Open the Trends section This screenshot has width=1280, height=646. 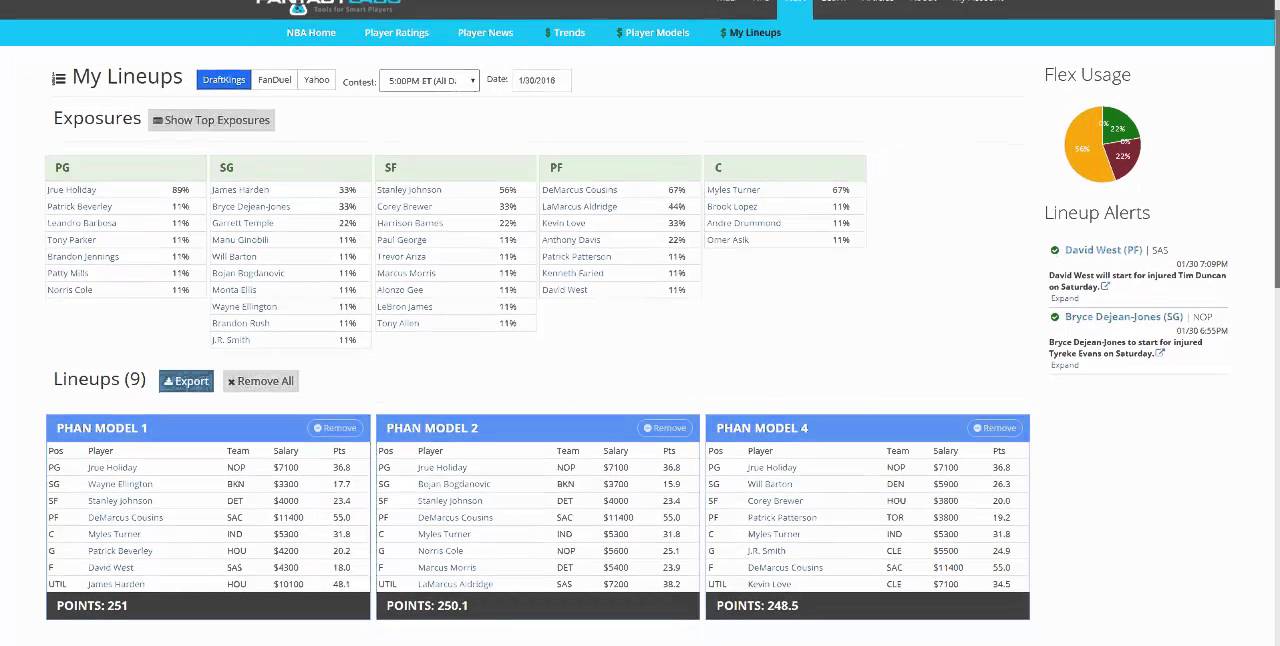click(x=569, y=32)
